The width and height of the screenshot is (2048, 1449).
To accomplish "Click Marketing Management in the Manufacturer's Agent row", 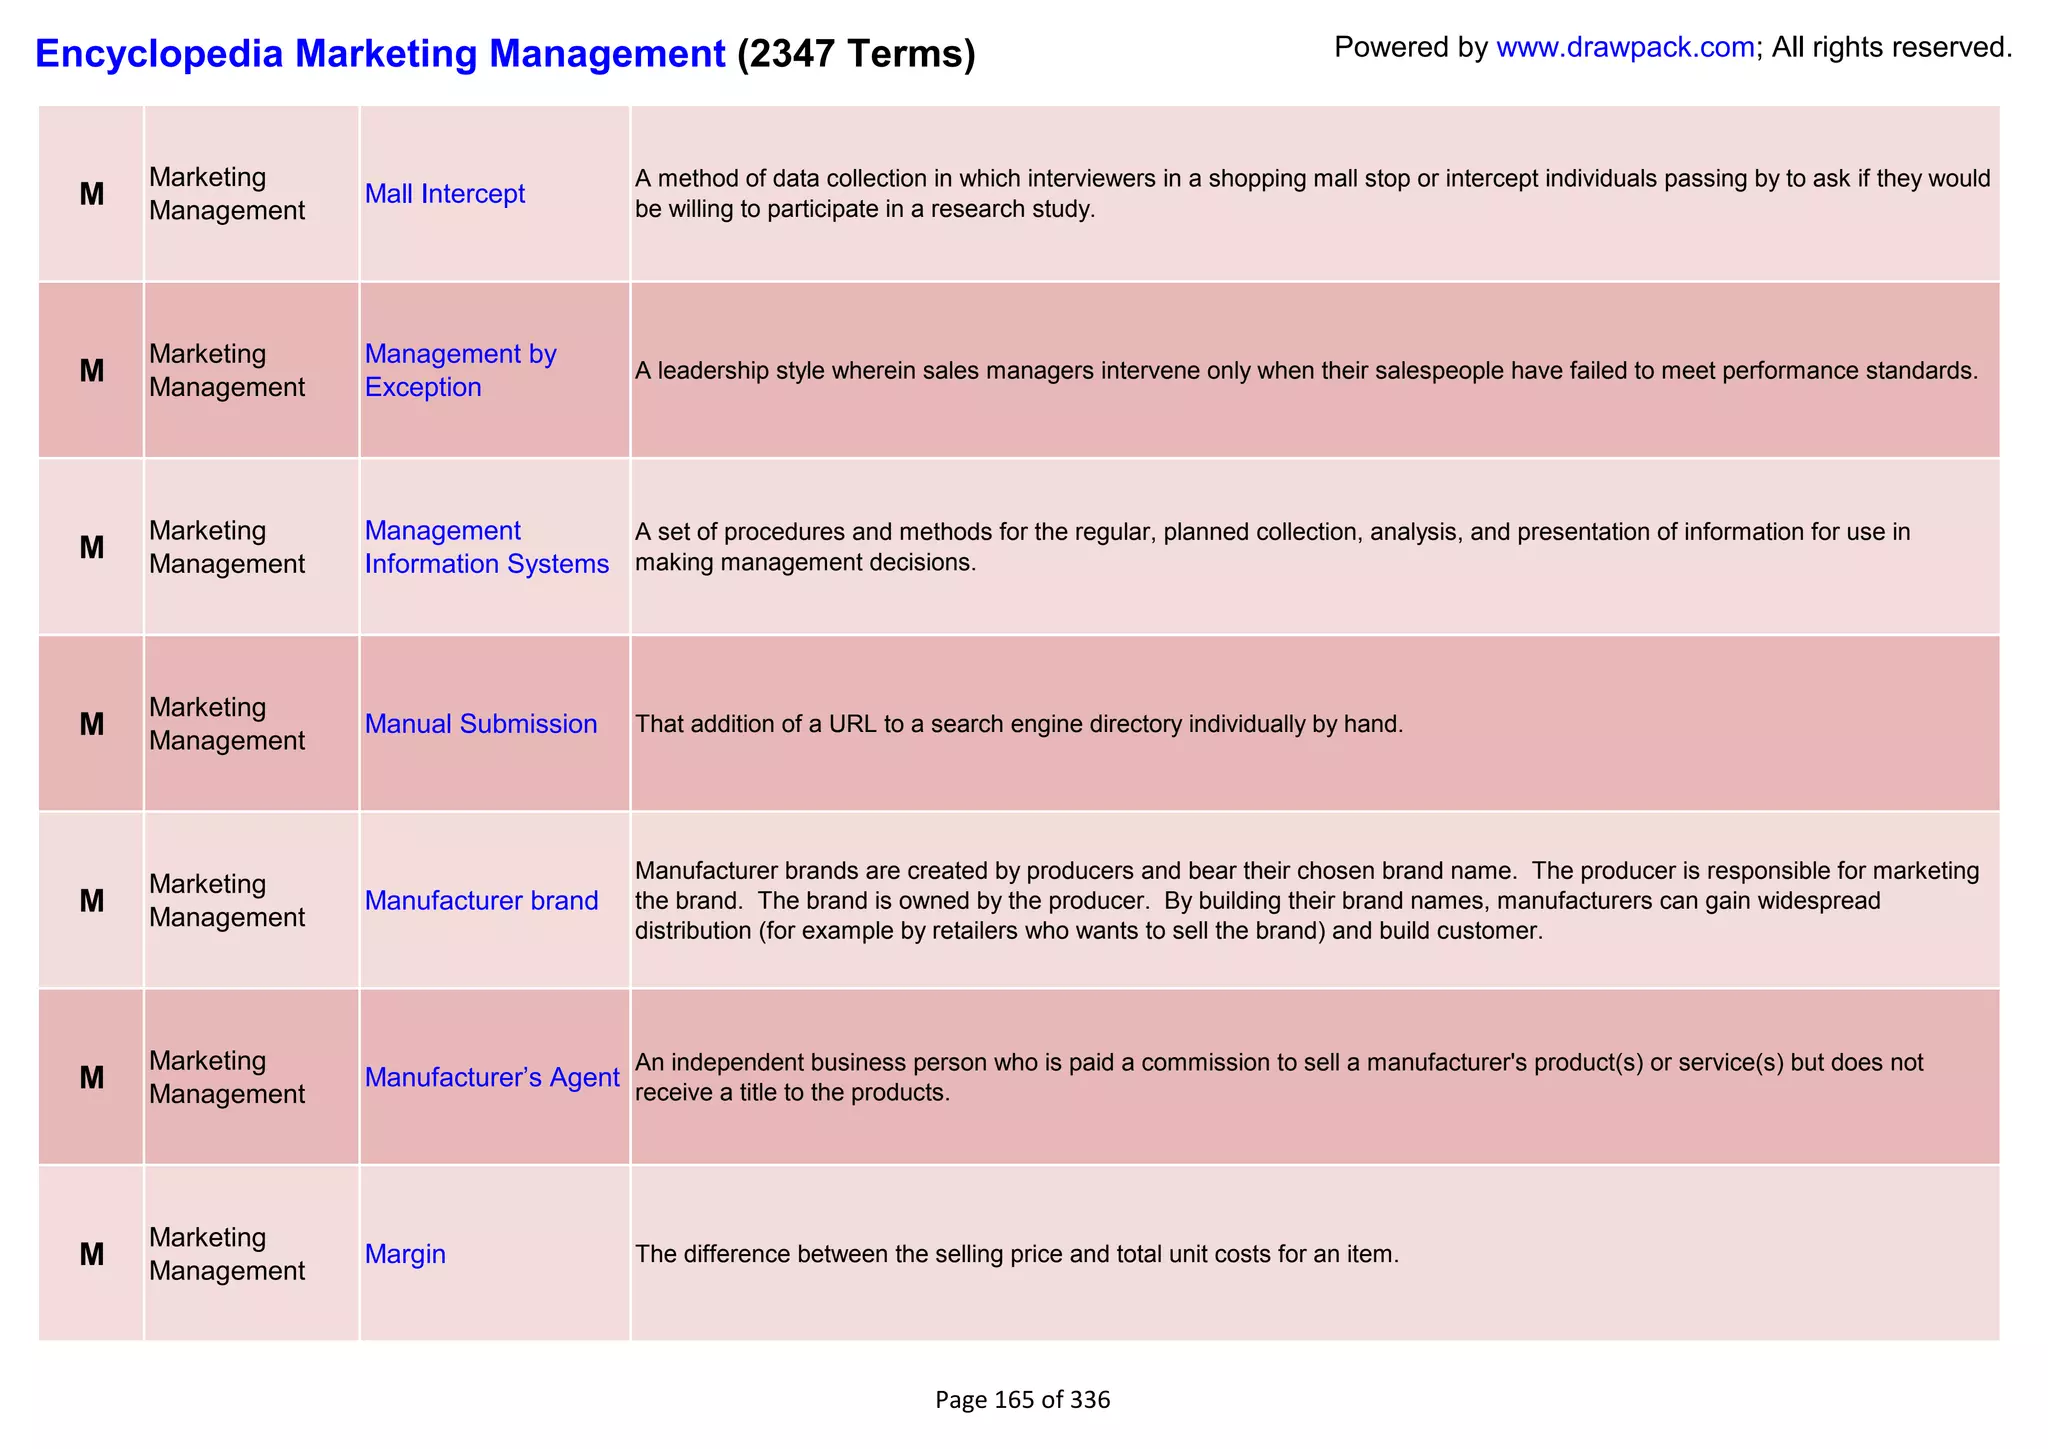I will click(227, 1077).
